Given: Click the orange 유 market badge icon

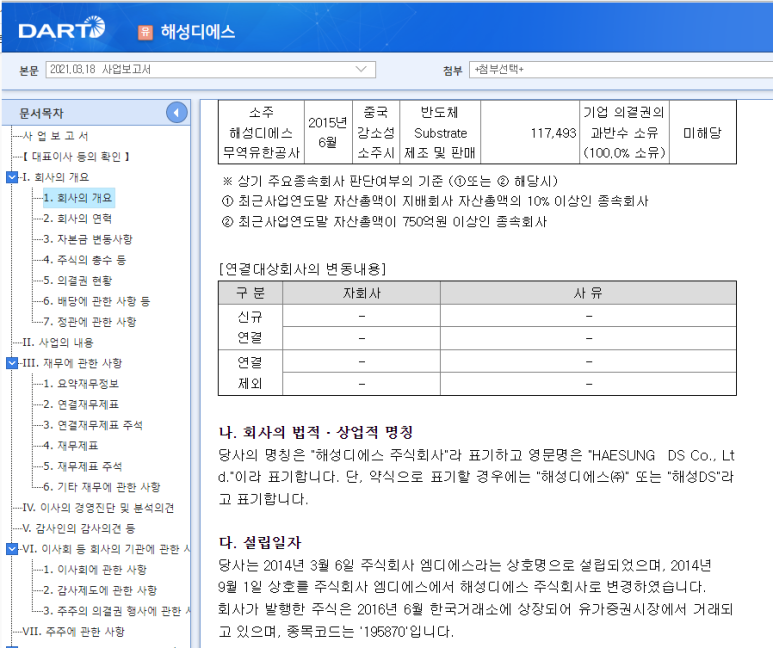Looking at the screenshot, I should point(145,32).
